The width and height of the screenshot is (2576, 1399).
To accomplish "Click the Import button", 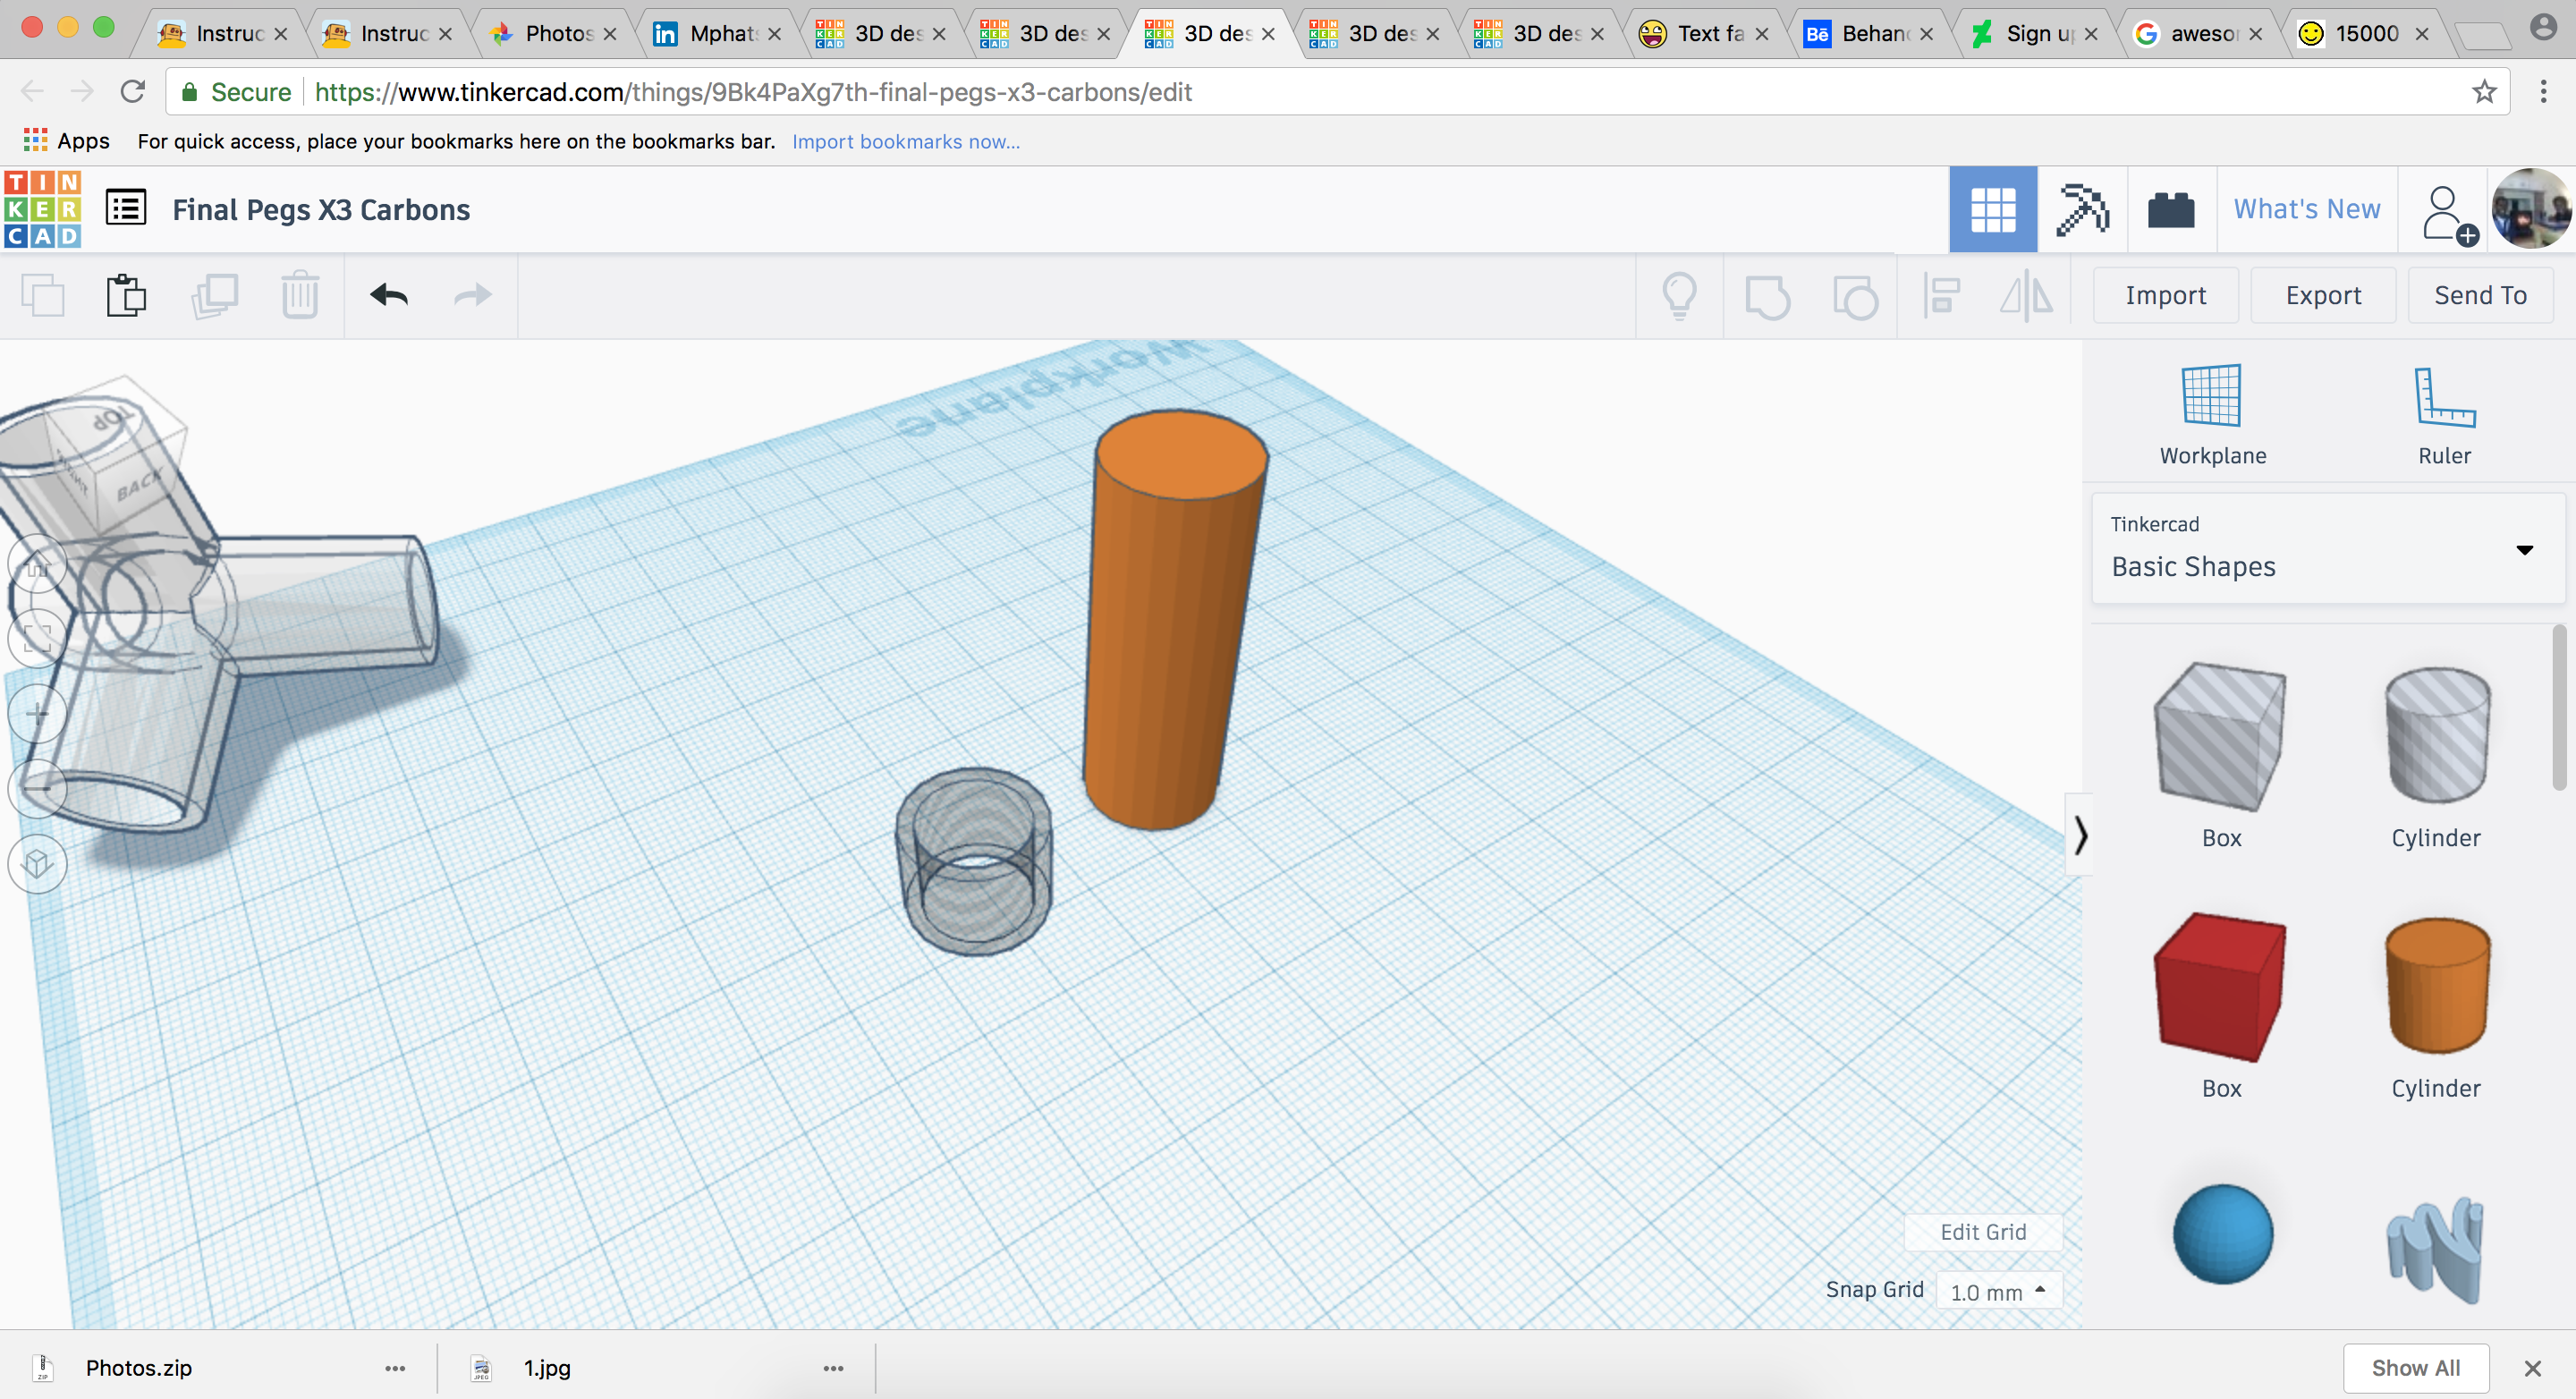I will [2166, 294].
